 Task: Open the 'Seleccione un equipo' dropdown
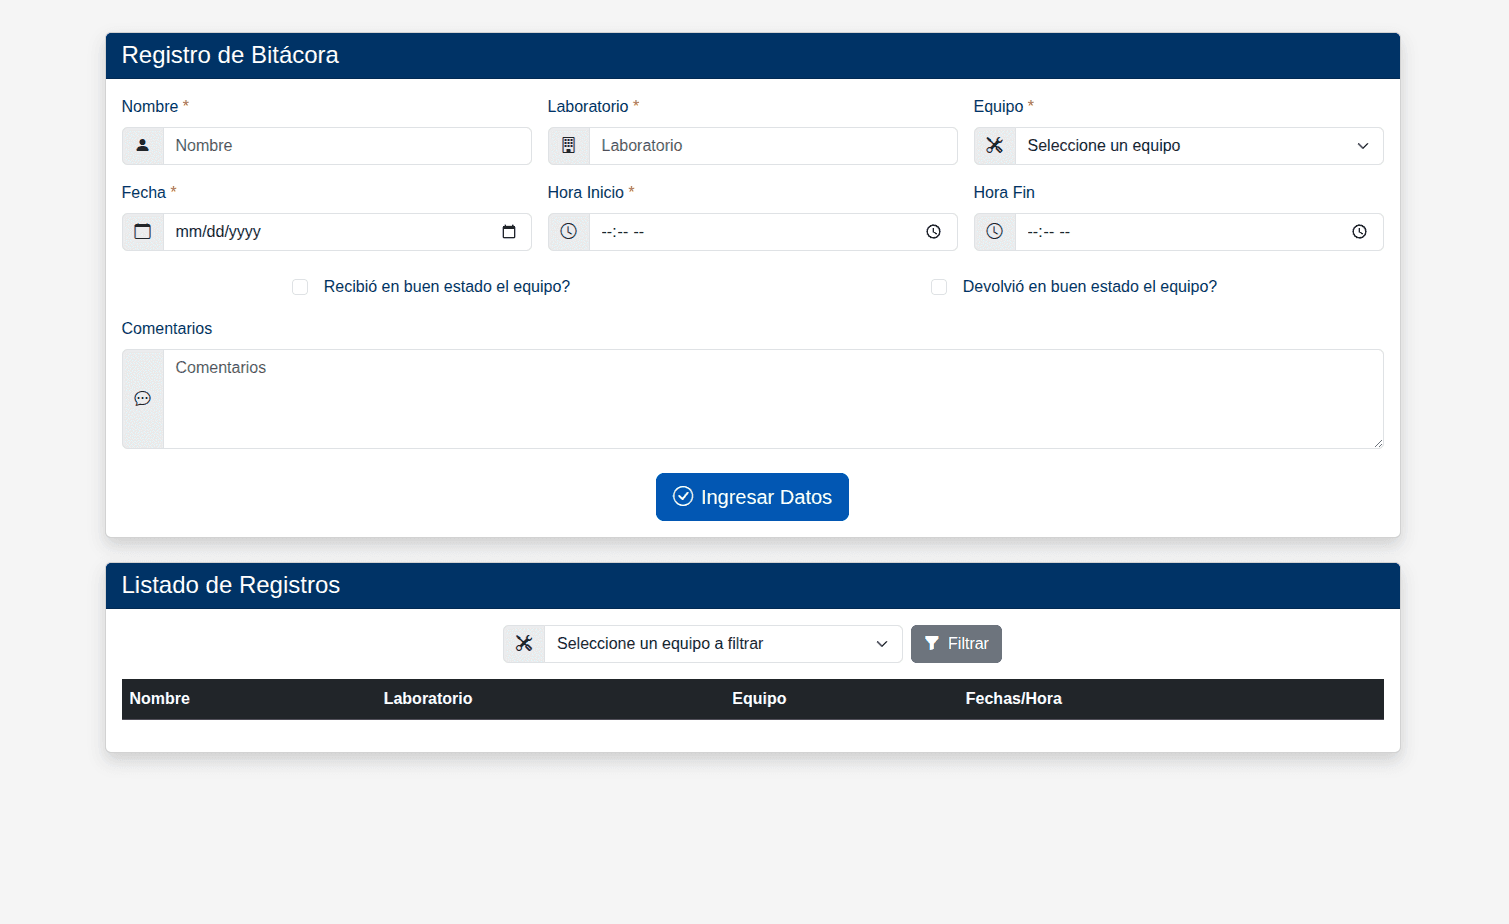pos(1198,146)
